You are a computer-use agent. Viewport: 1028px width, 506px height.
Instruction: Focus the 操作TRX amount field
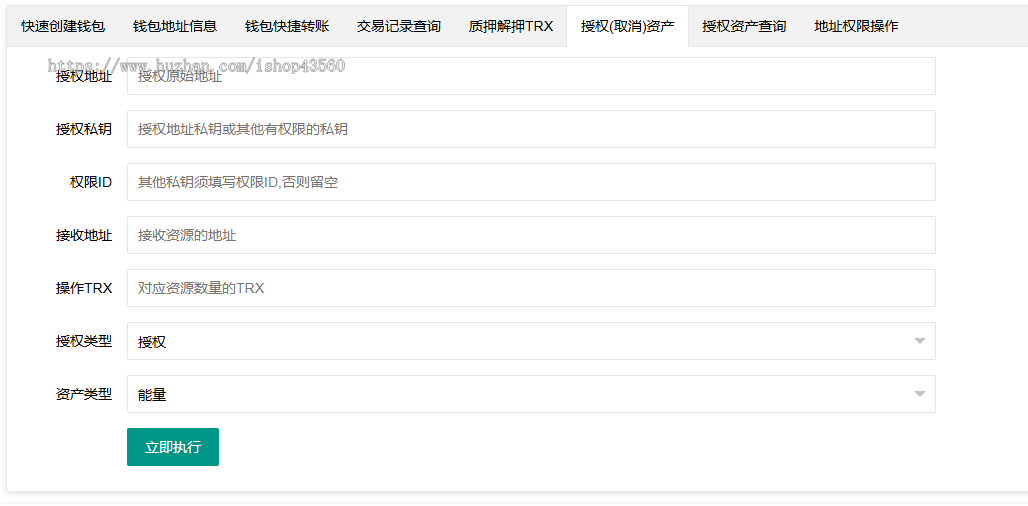531,288
